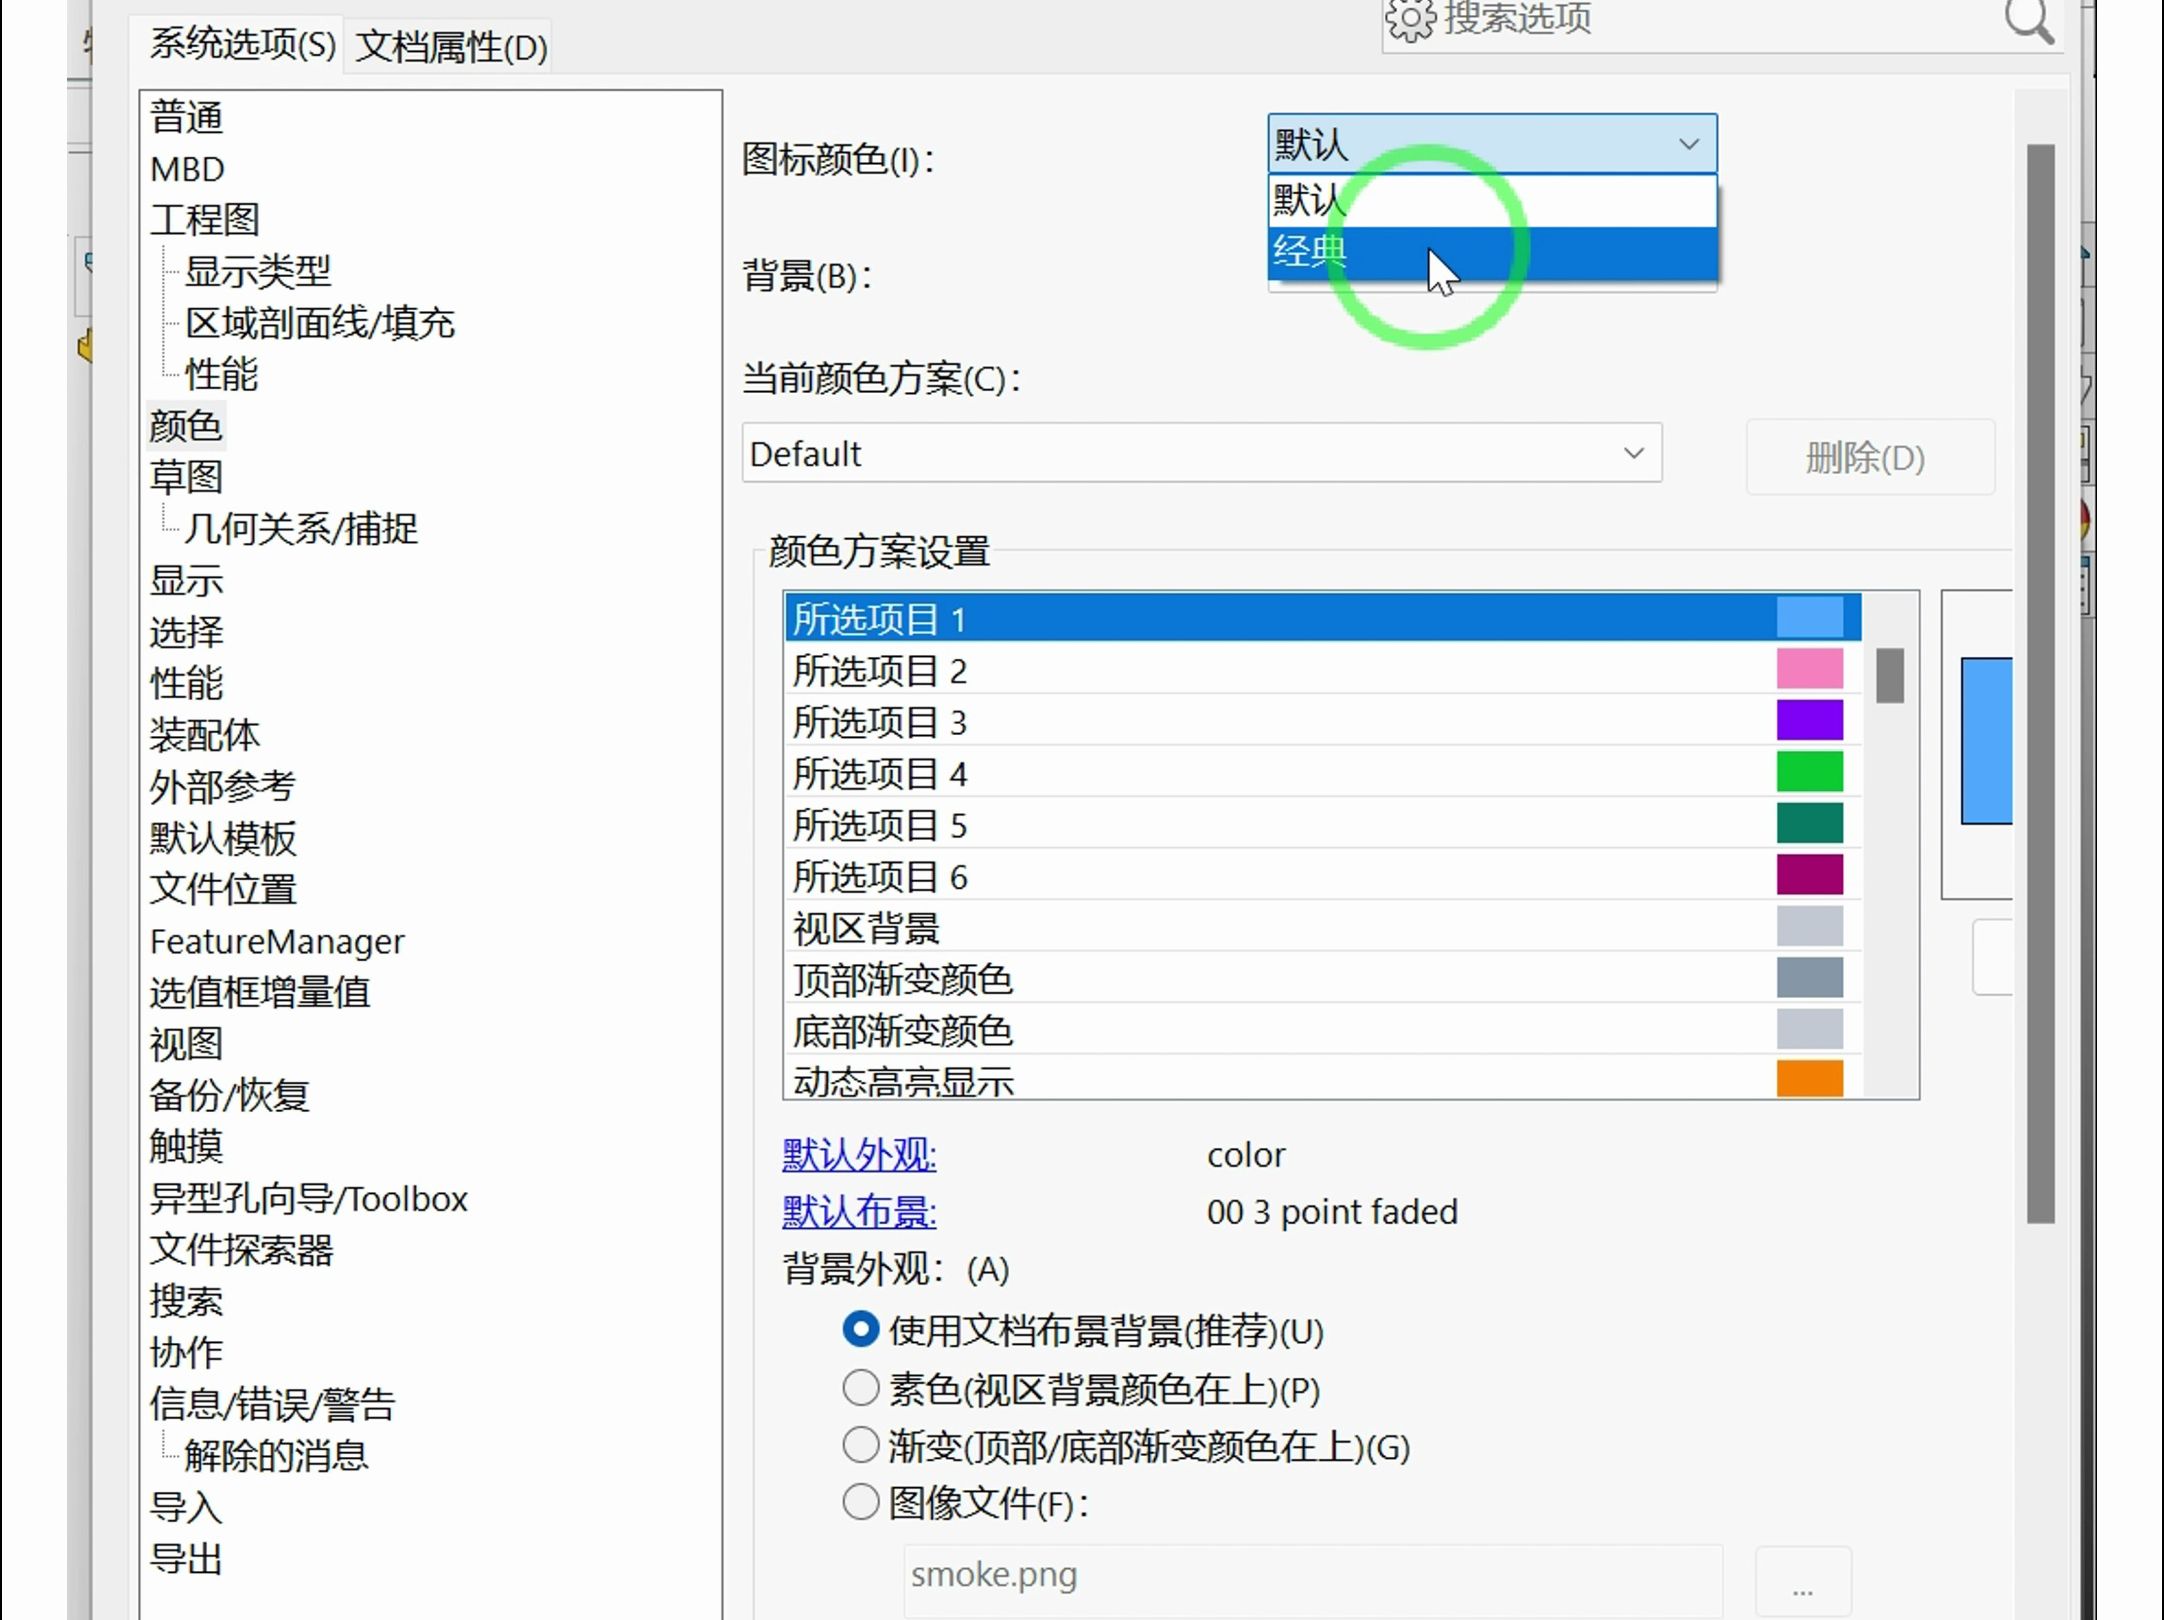Select 草图 in the options tree
The image size is (2164, 1620).
point(186,477)
